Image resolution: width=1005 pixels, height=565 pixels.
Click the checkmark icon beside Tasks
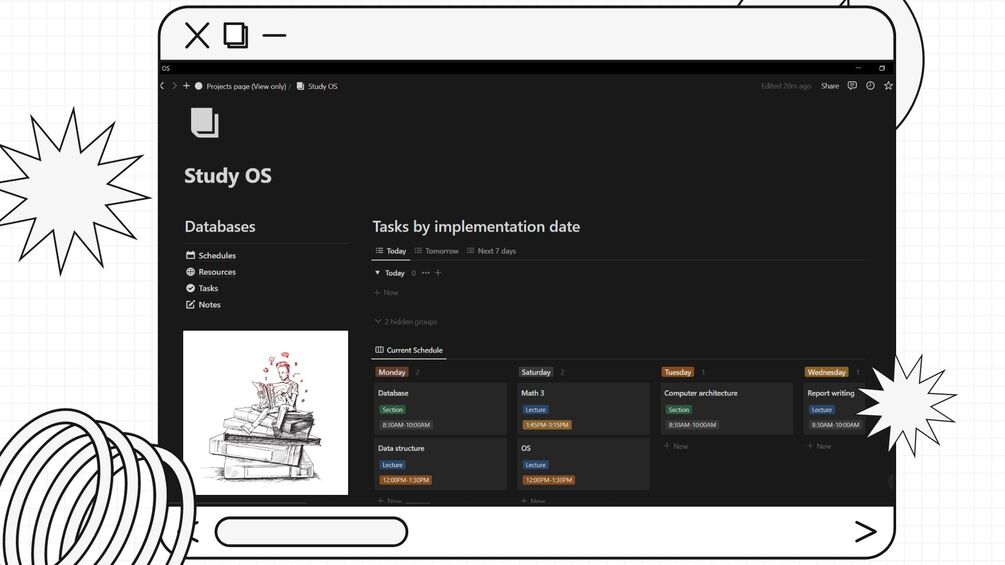190,288
